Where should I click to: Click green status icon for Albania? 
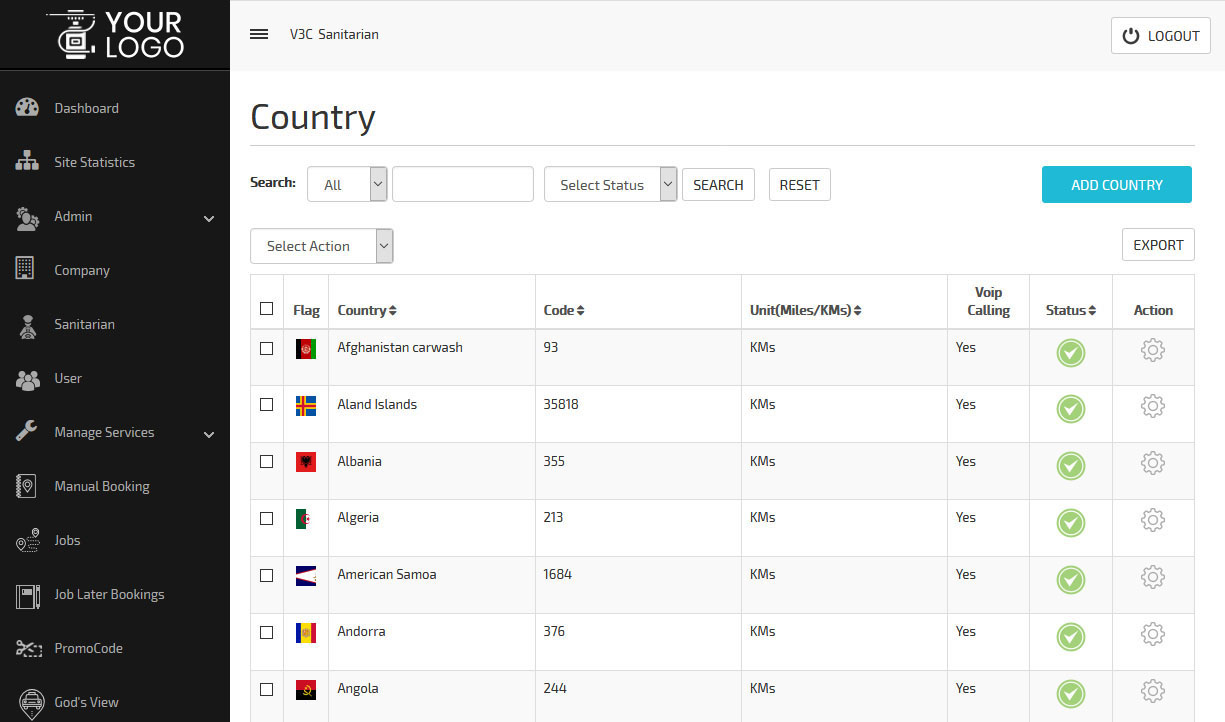point(1071,466)
